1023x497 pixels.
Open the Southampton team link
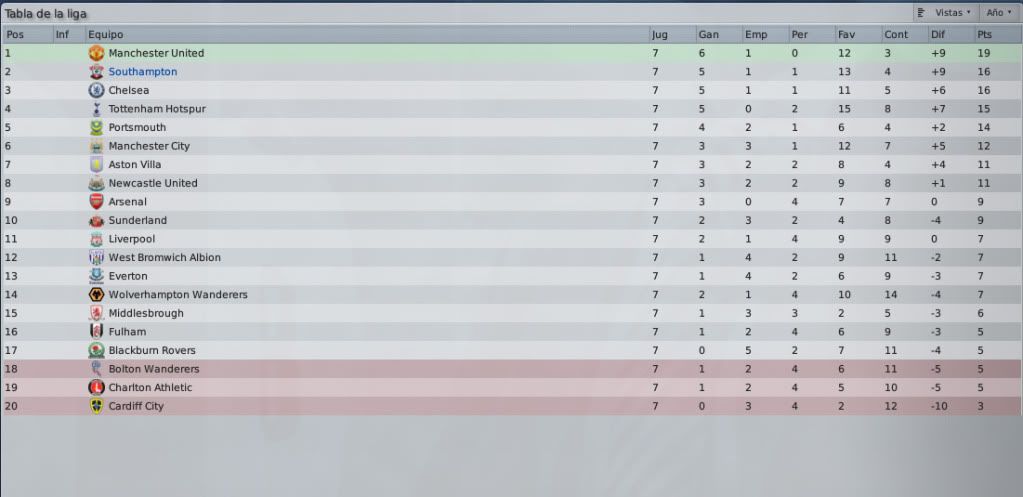(x=143, y=72)
